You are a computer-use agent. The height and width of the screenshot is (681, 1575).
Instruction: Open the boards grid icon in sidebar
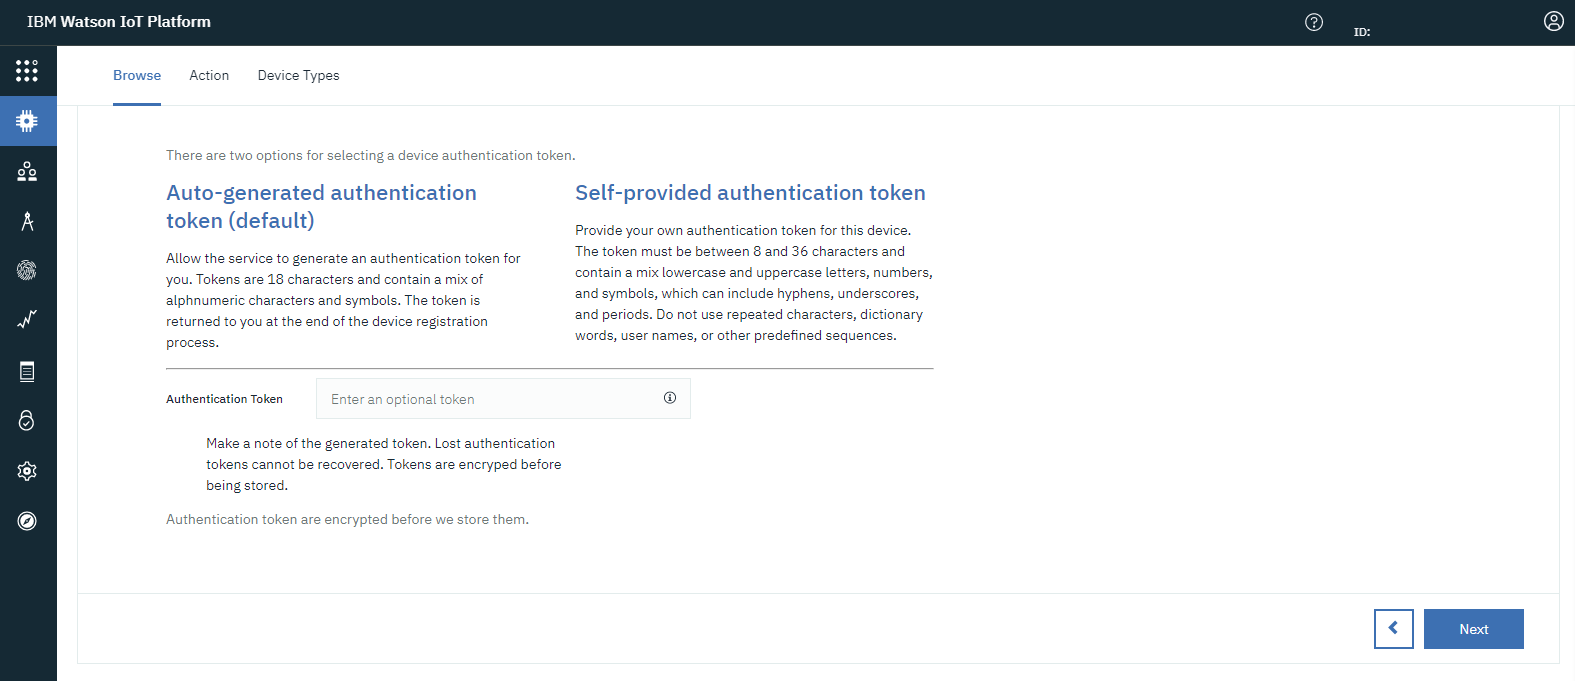tap(27, 71)
